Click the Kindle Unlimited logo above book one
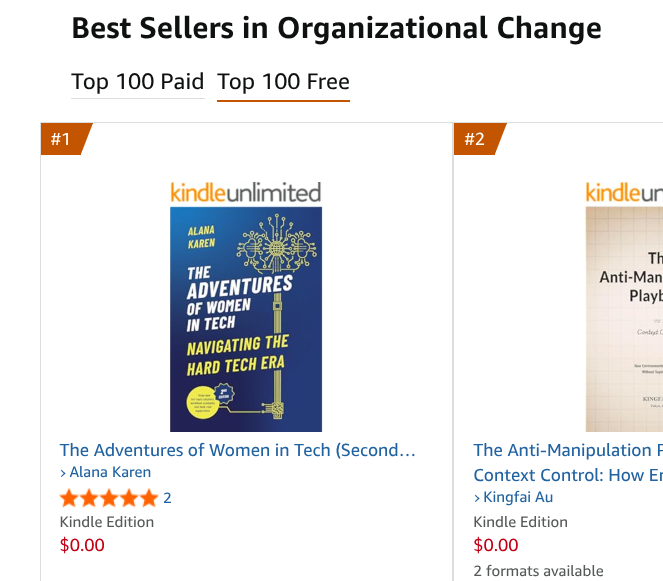Viewport: 663px width, 581px height. (x=246, y=192)
